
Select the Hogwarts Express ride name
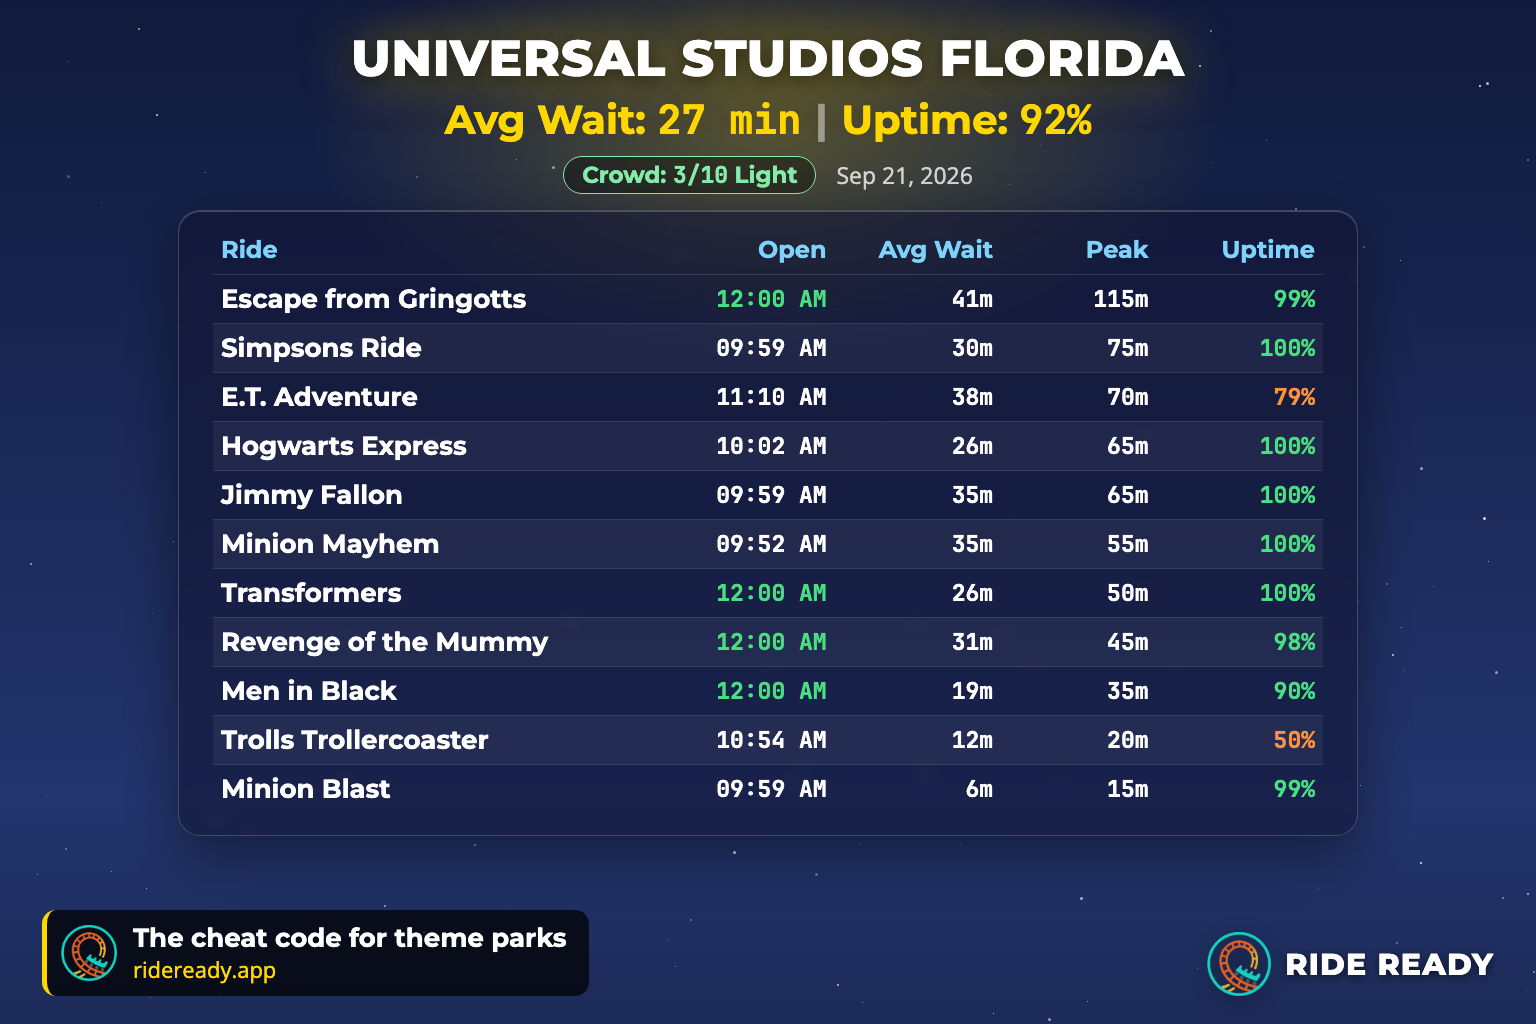[344, 446]
